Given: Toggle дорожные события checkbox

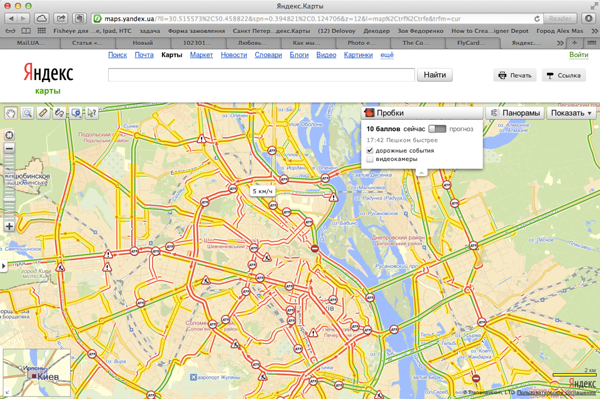Looking at the screenshot, I should pos(370,150).
